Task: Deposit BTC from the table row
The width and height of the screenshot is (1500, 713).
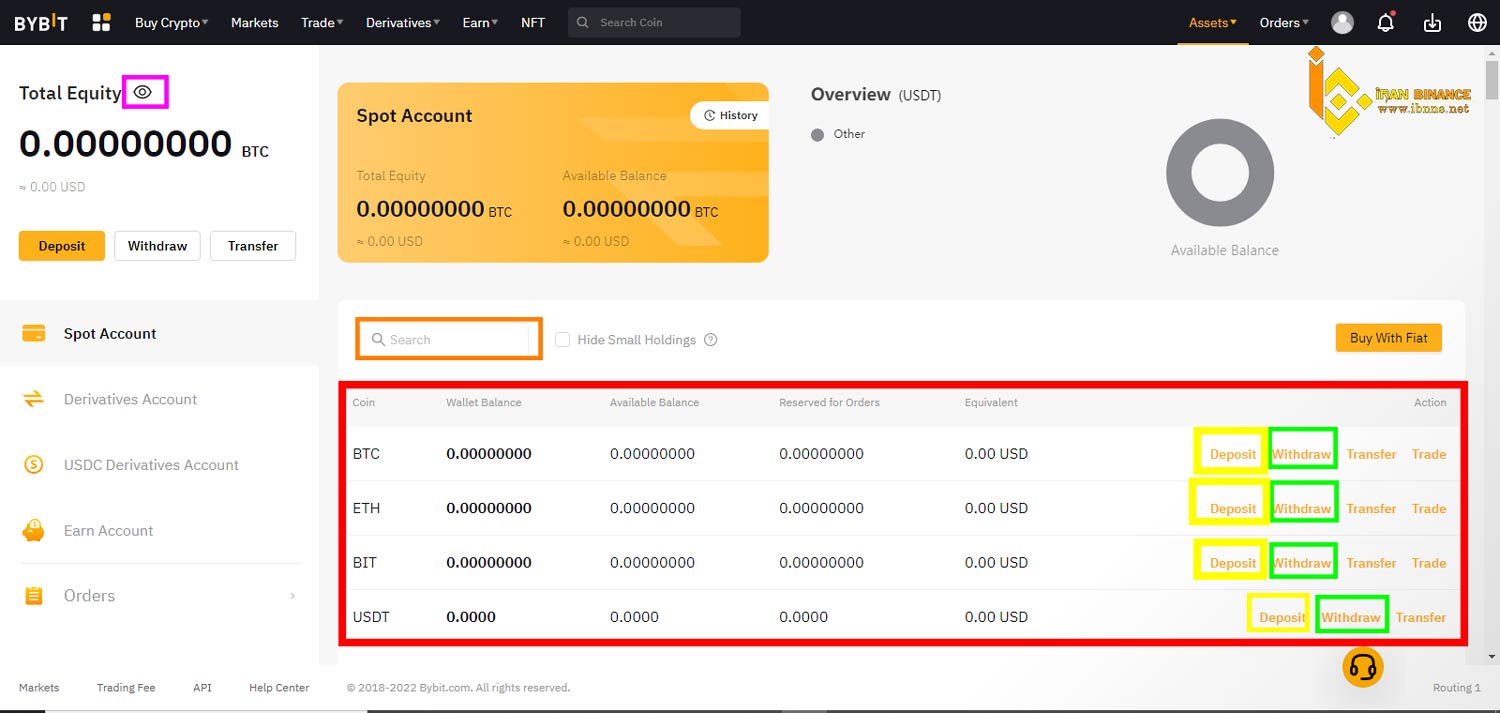Action: (1233, 454)
